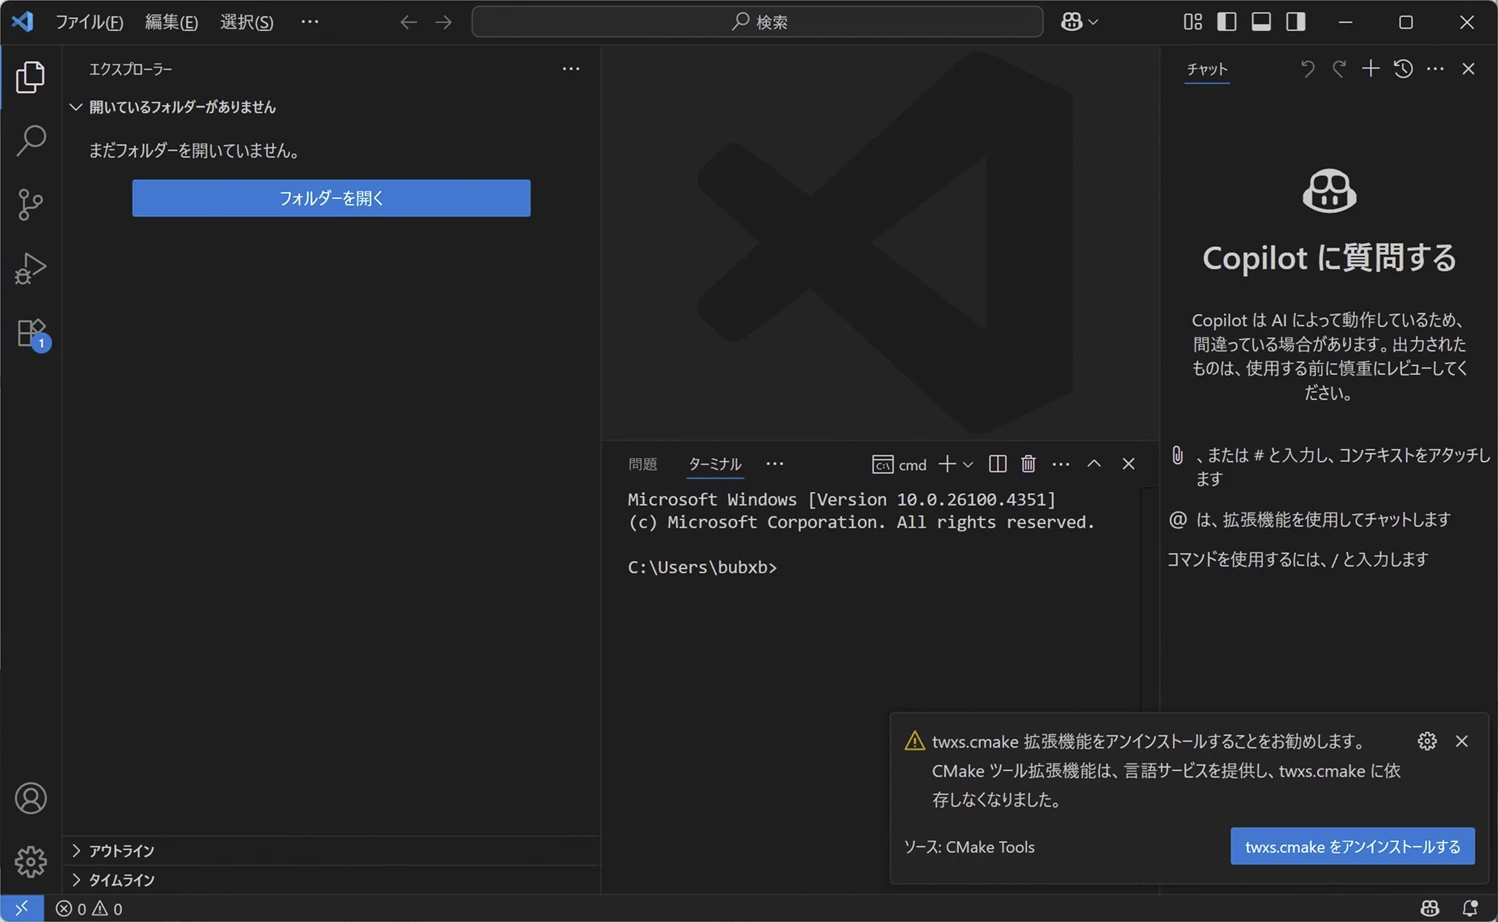
Task: Click the Copilot status icon in status bar
Action: click(x=1430, y=908)
